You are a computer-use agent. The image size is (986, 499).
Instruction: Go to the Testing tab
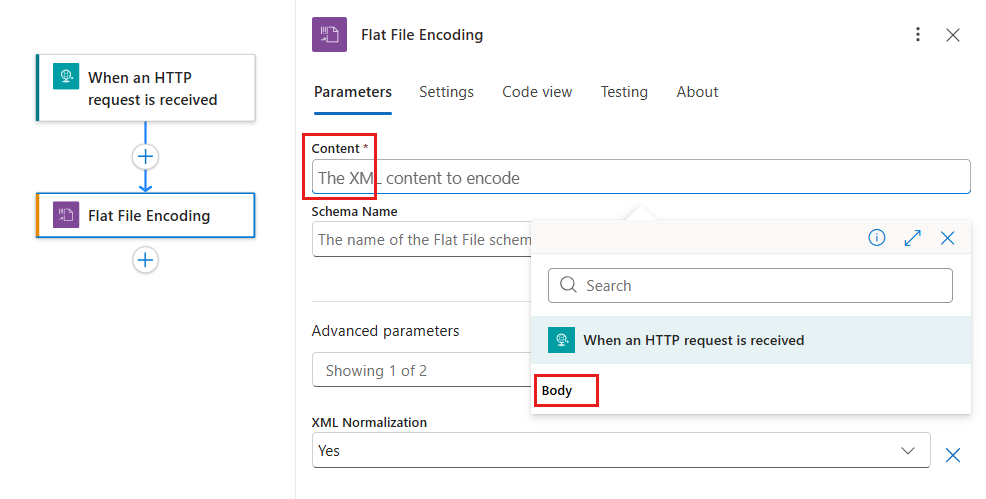(624, 92)
